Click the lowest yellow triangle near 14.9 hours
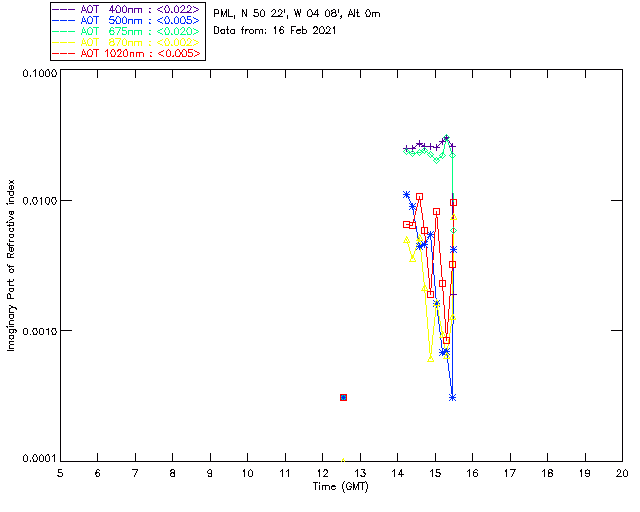 point(431,359)
